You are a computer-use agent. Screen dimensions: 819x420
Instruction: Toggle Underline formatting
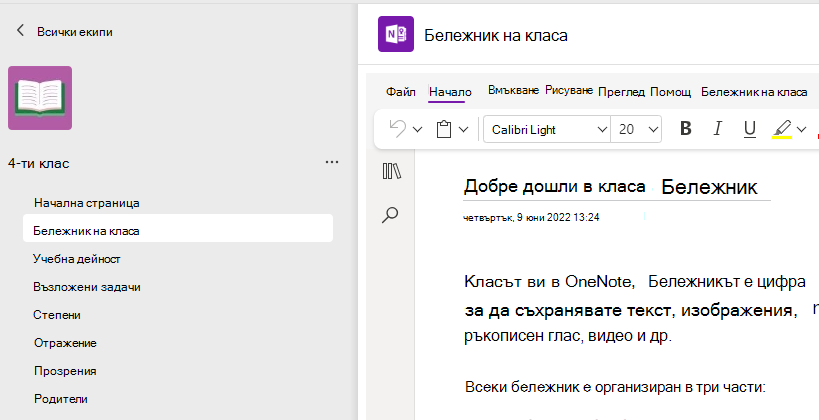click(x=750, y=129)
